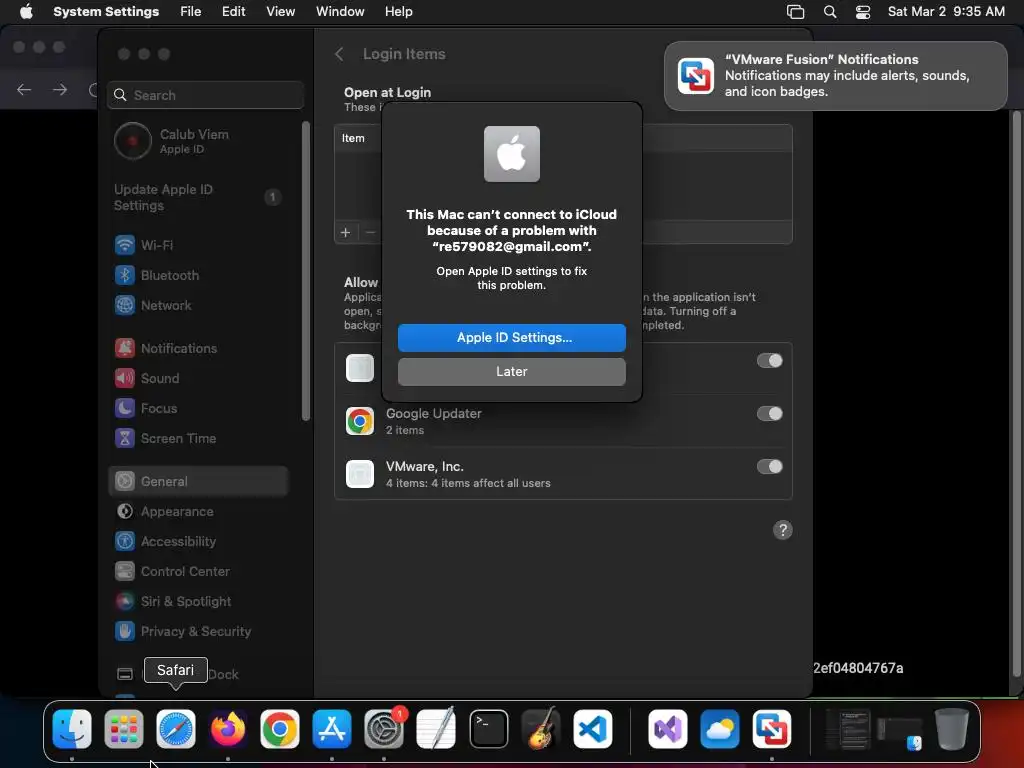Open Google Chrome from the Dock

[x=280, y=729]
